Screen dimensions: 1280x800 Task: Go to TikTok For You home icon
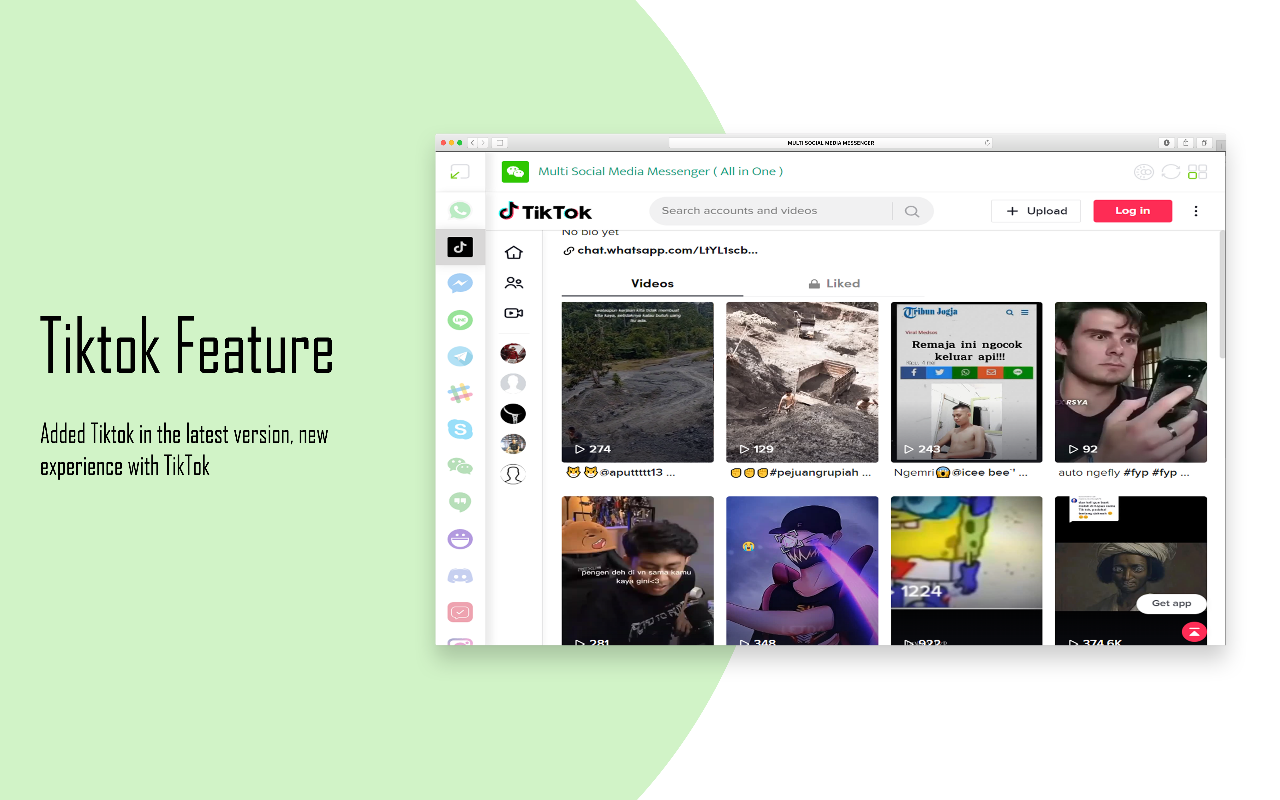(514, 253)
